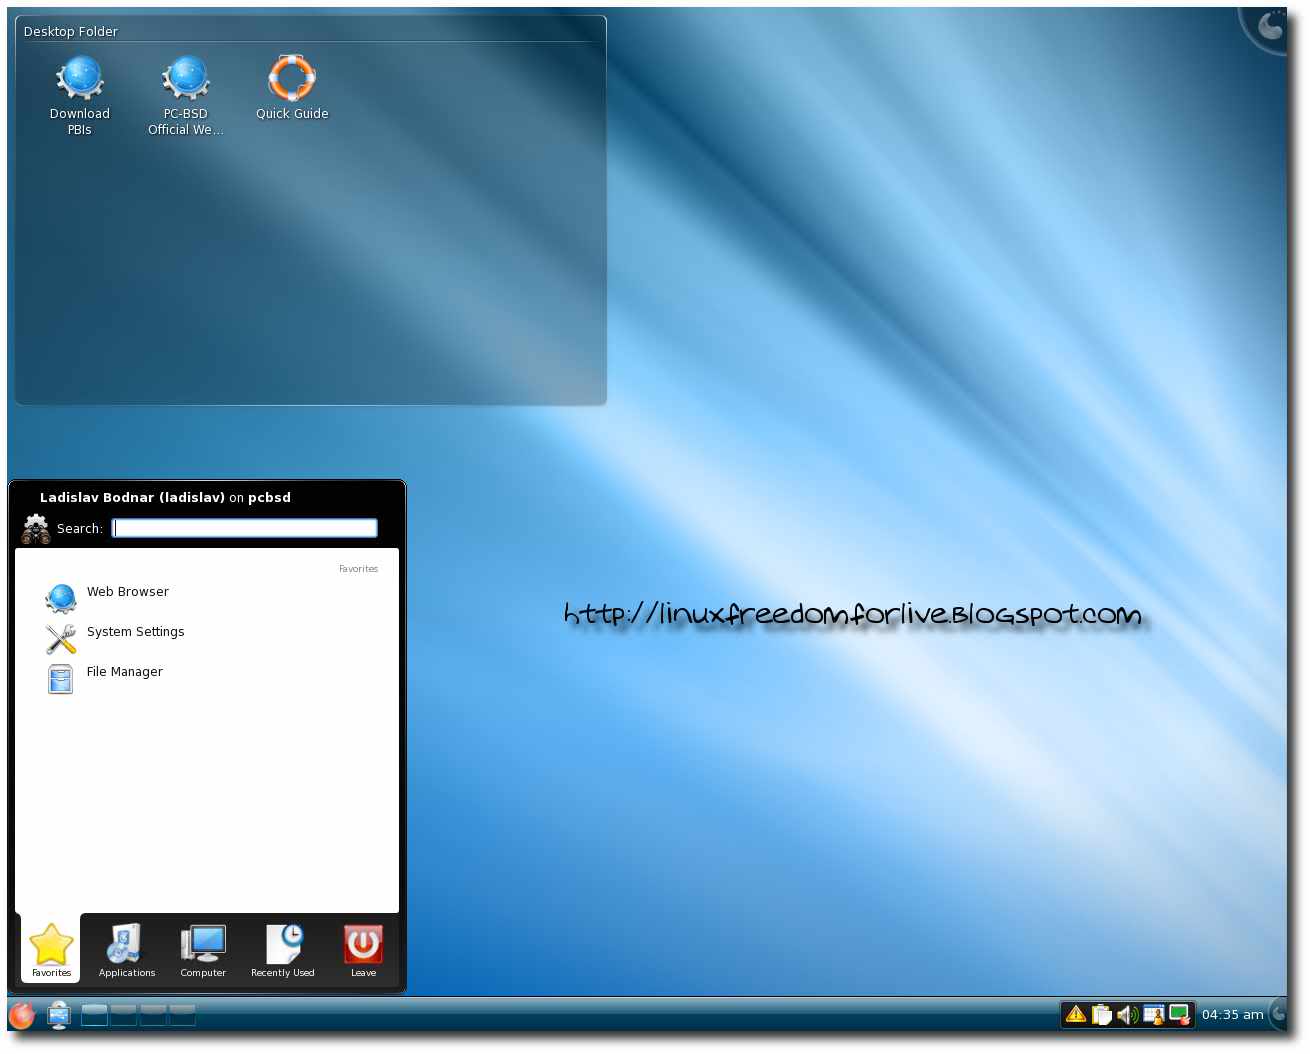
Task: Open the PC-BSD Official Website shortcut
Action: 186,79
